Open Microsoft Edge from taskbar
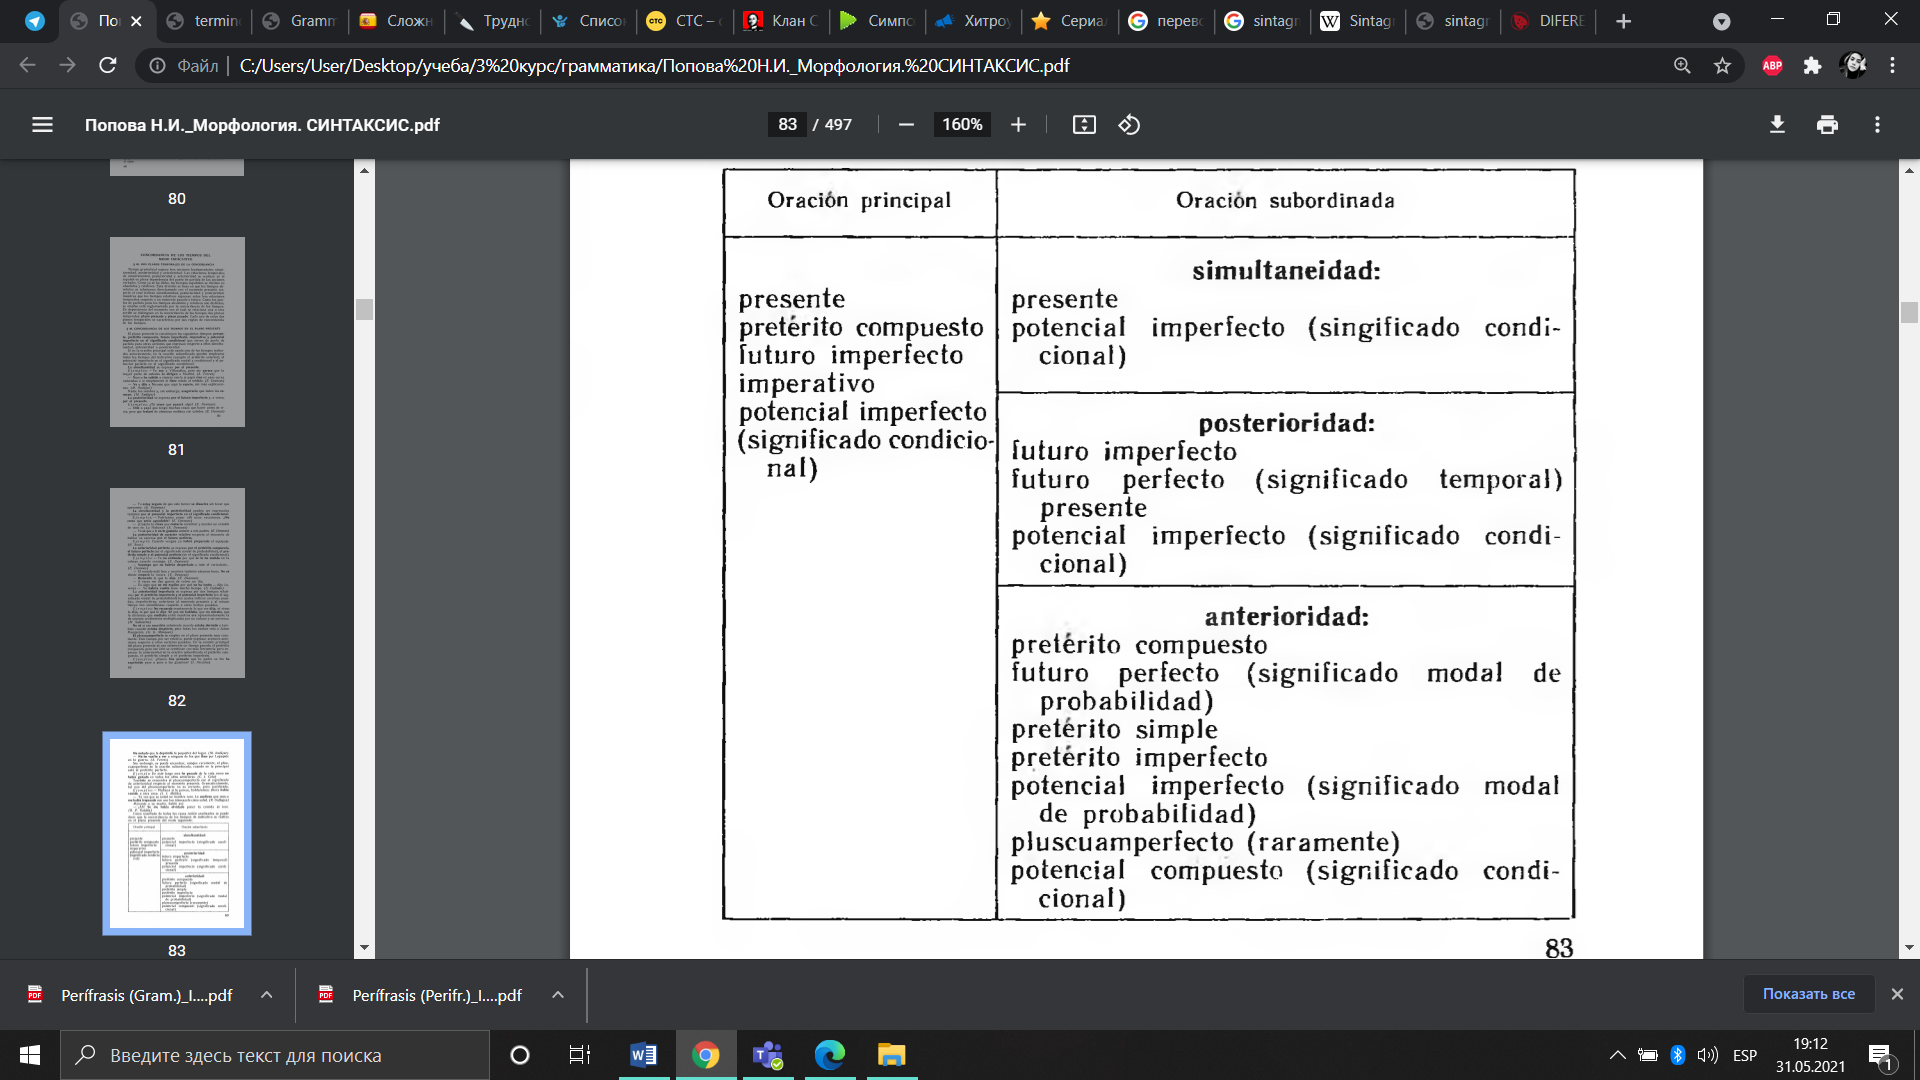Viewport: 1920px width, 1080px height. (x=830, y=1055)
